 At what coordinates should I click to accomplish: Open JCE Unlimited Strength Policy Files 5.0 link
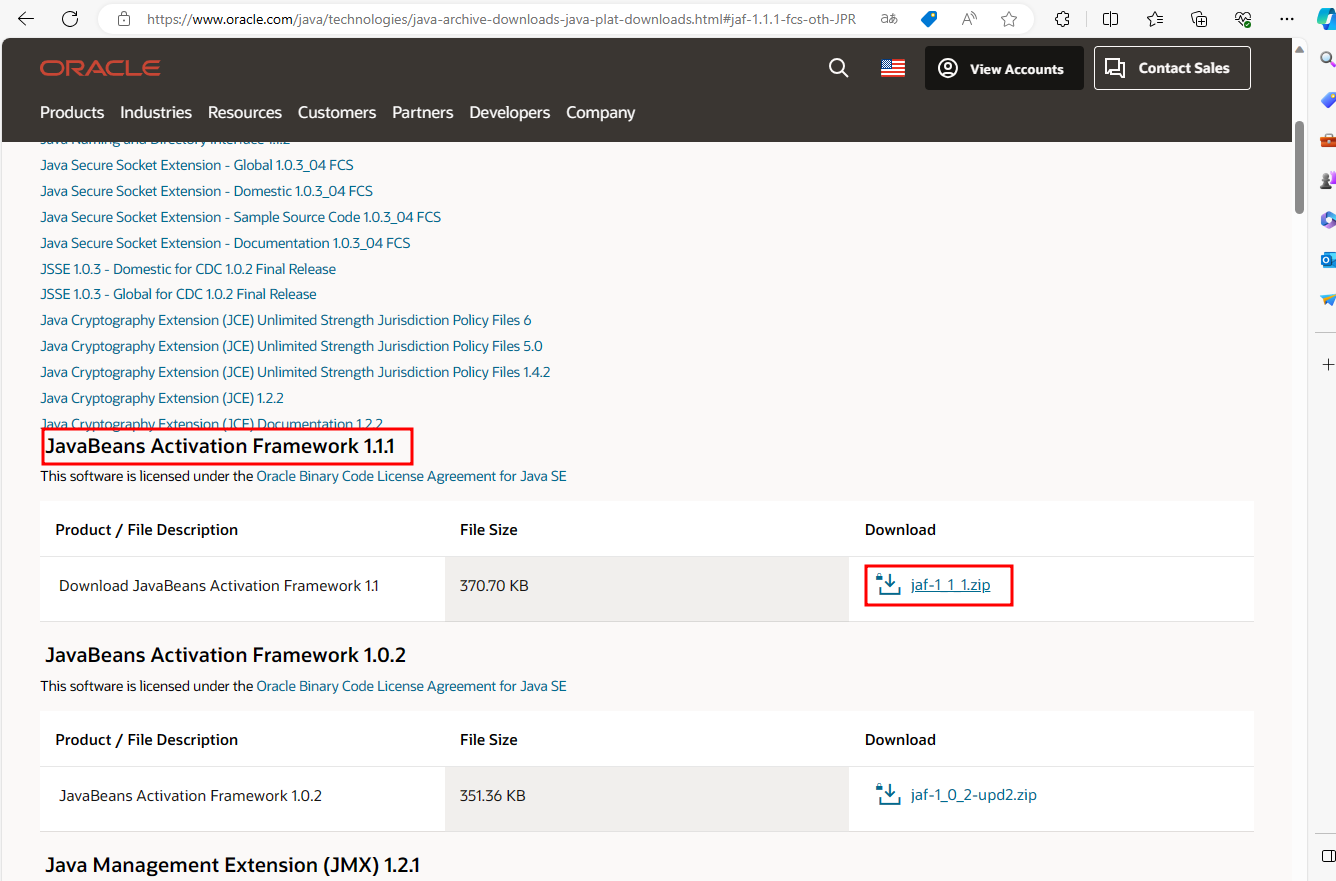click(x=292, y=346)
